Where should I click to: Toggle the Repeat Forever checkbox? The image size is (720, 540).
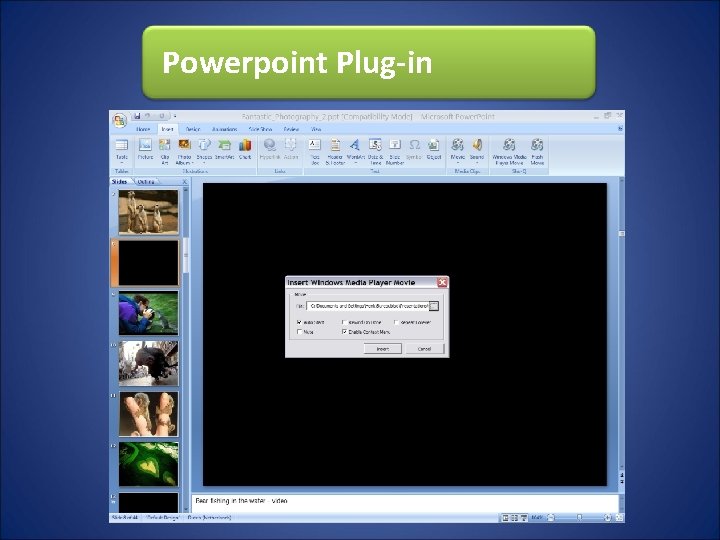(396, 322)
